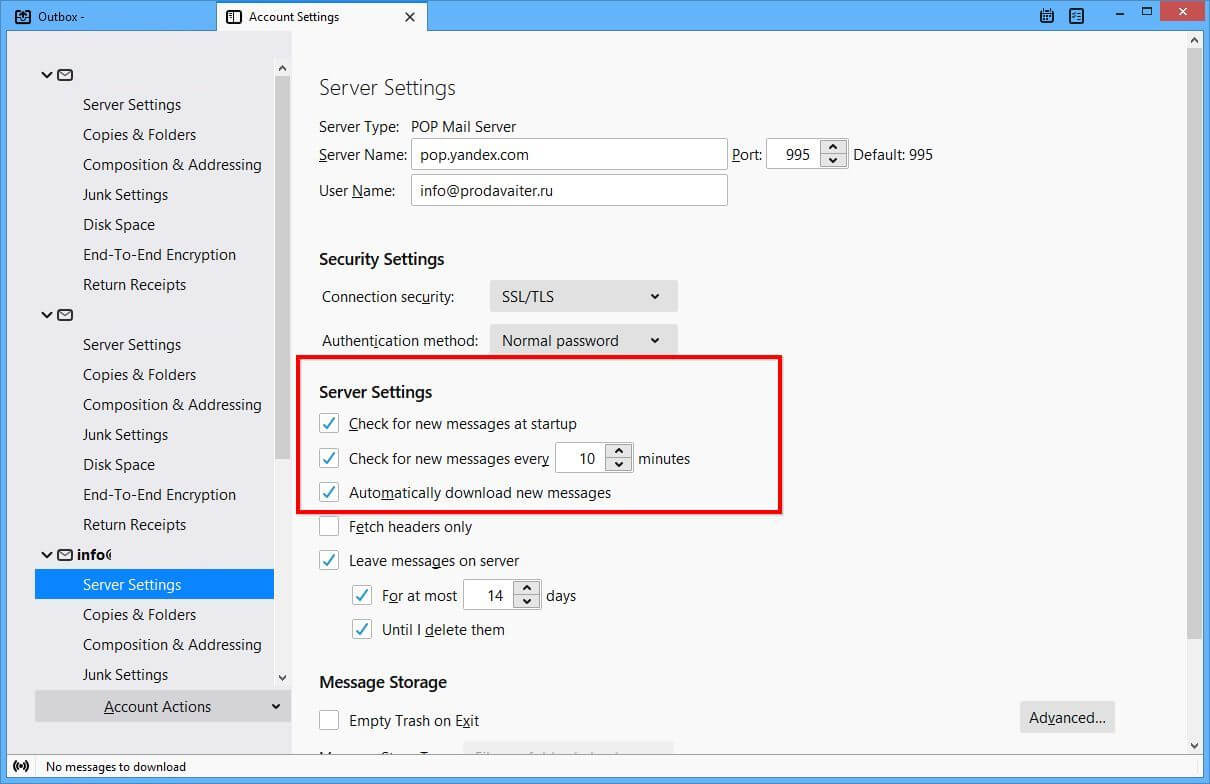
Task: Select Server Settings under info@ account
Action: pos(154,584)
